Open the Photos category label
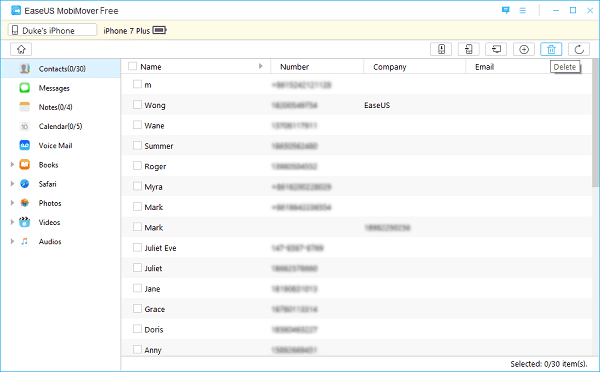Viewport: 600px width, 372px height. [50, 203]
